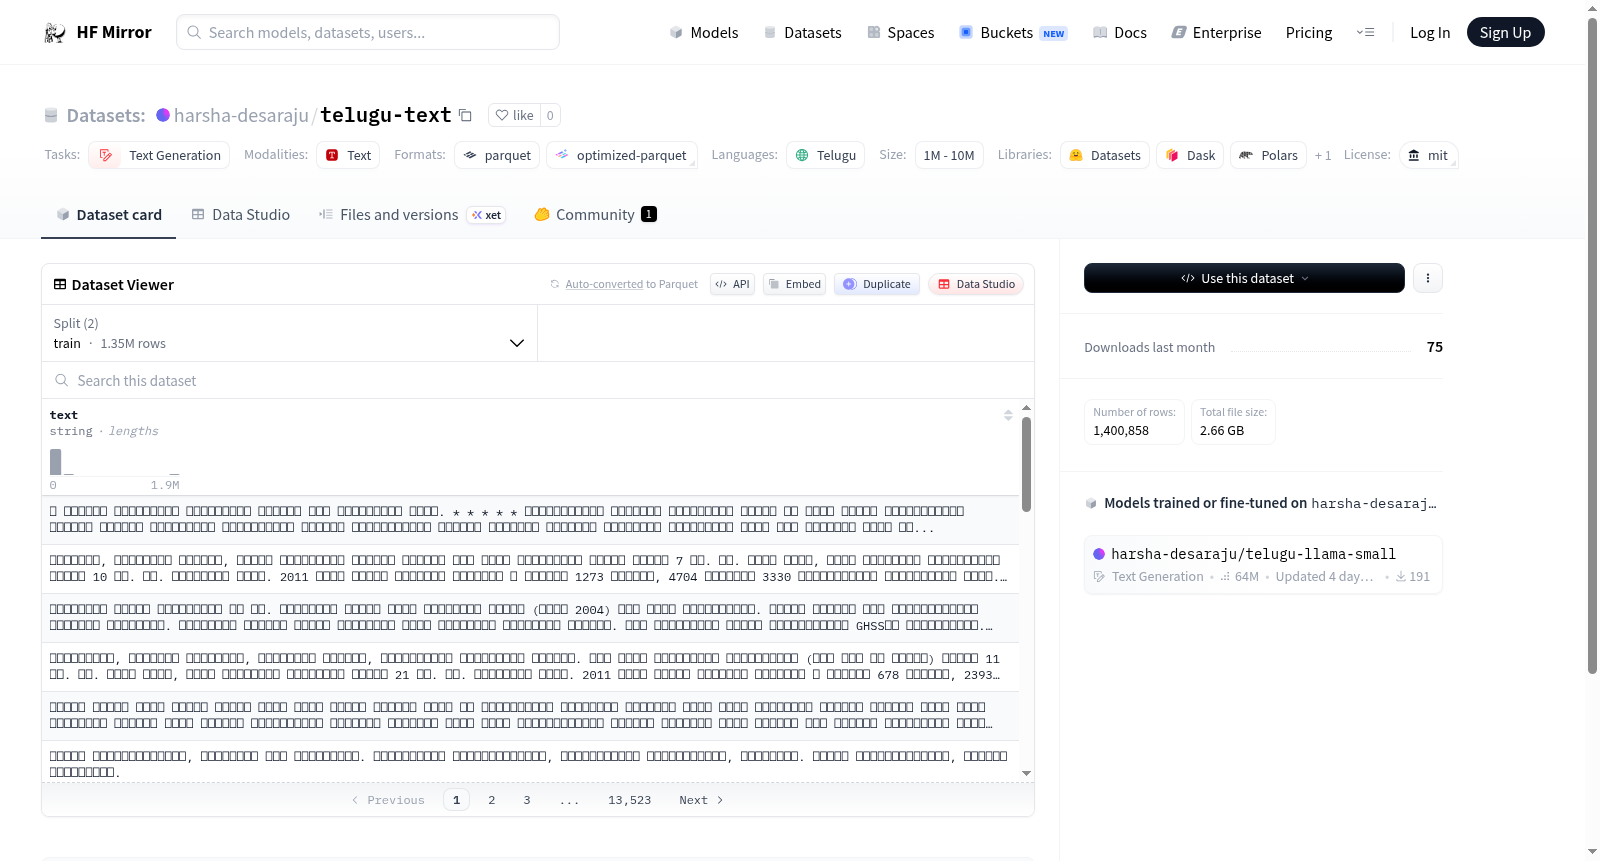Select the Telugu language tag
1600x861 pixels.
click(x=826, y=155)
